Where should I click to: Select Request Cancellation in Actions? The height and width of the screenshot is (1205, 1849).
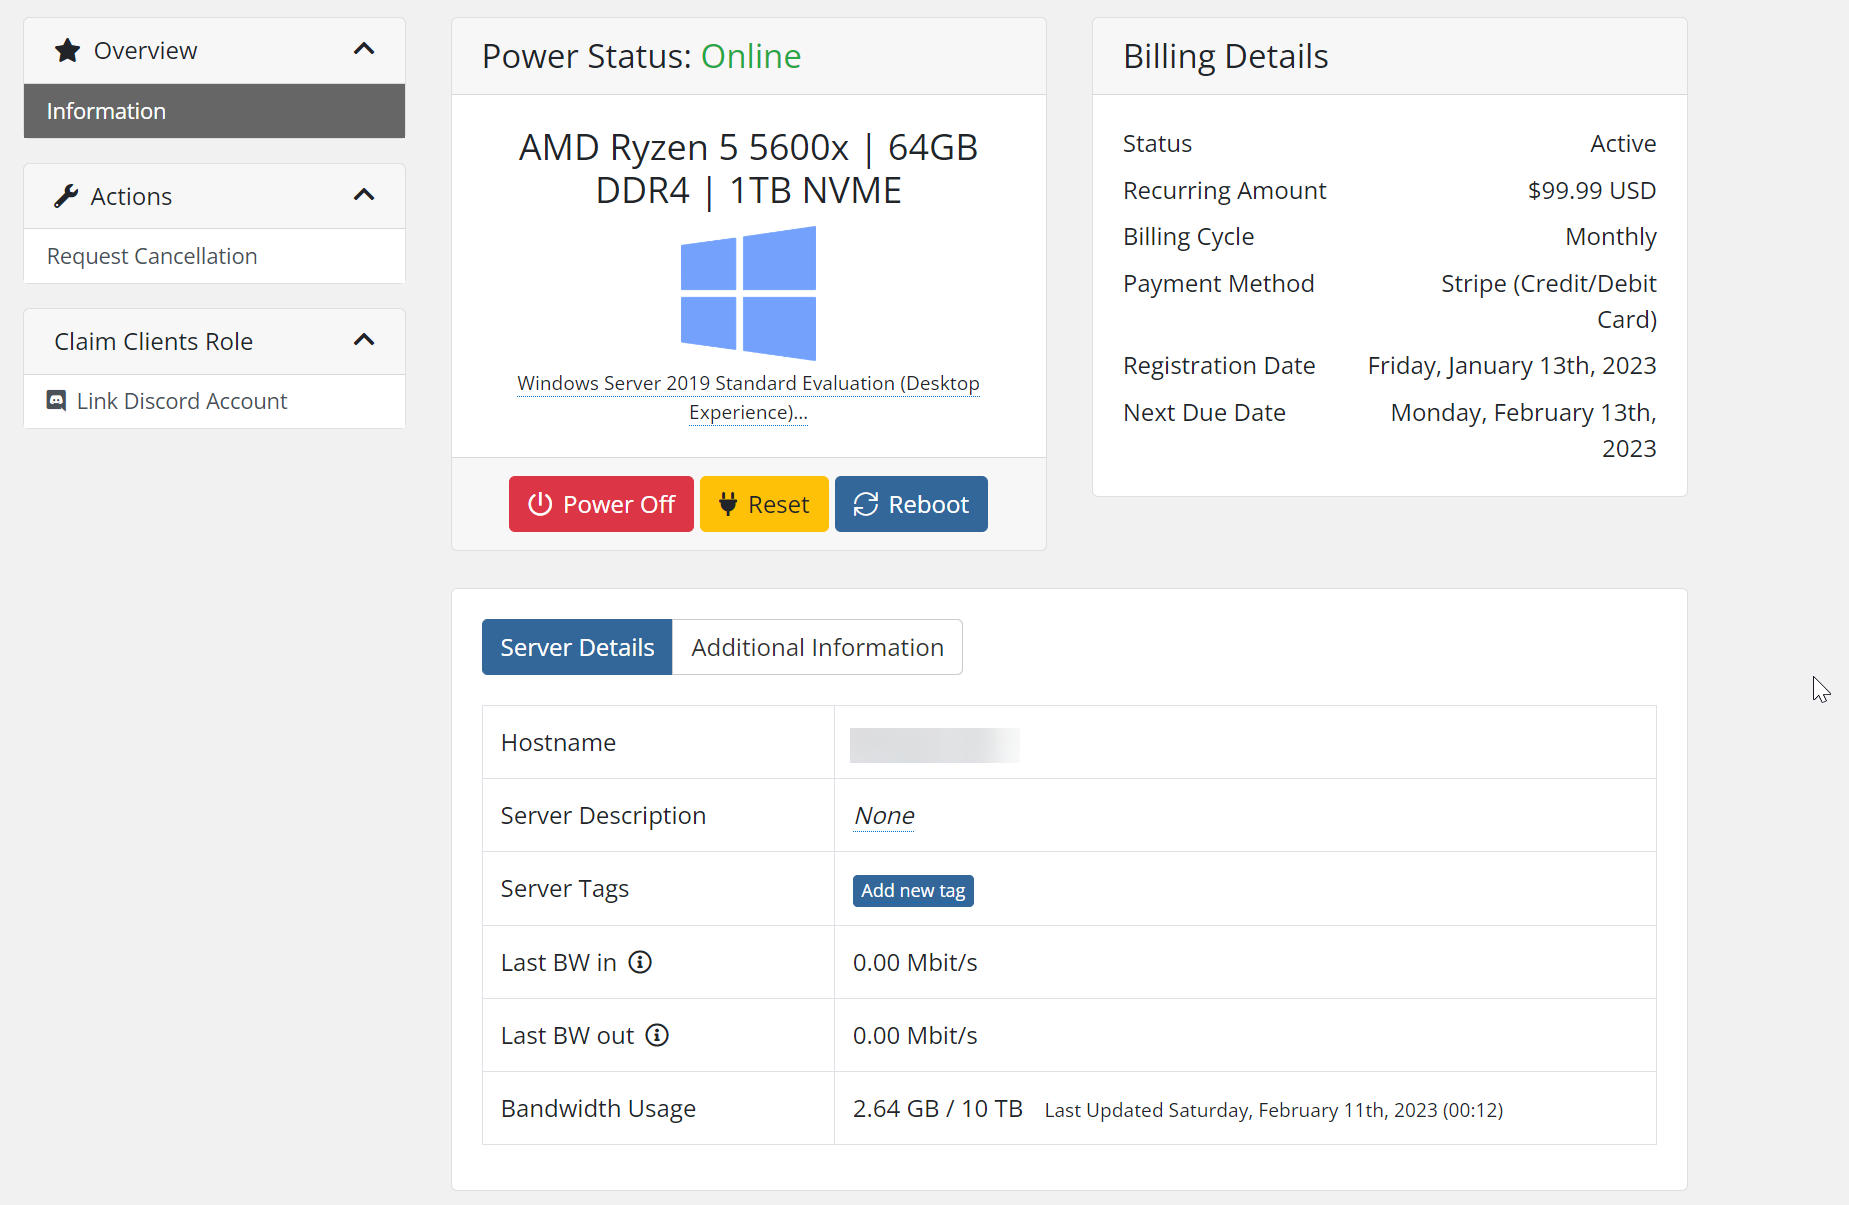click(214, 256)
